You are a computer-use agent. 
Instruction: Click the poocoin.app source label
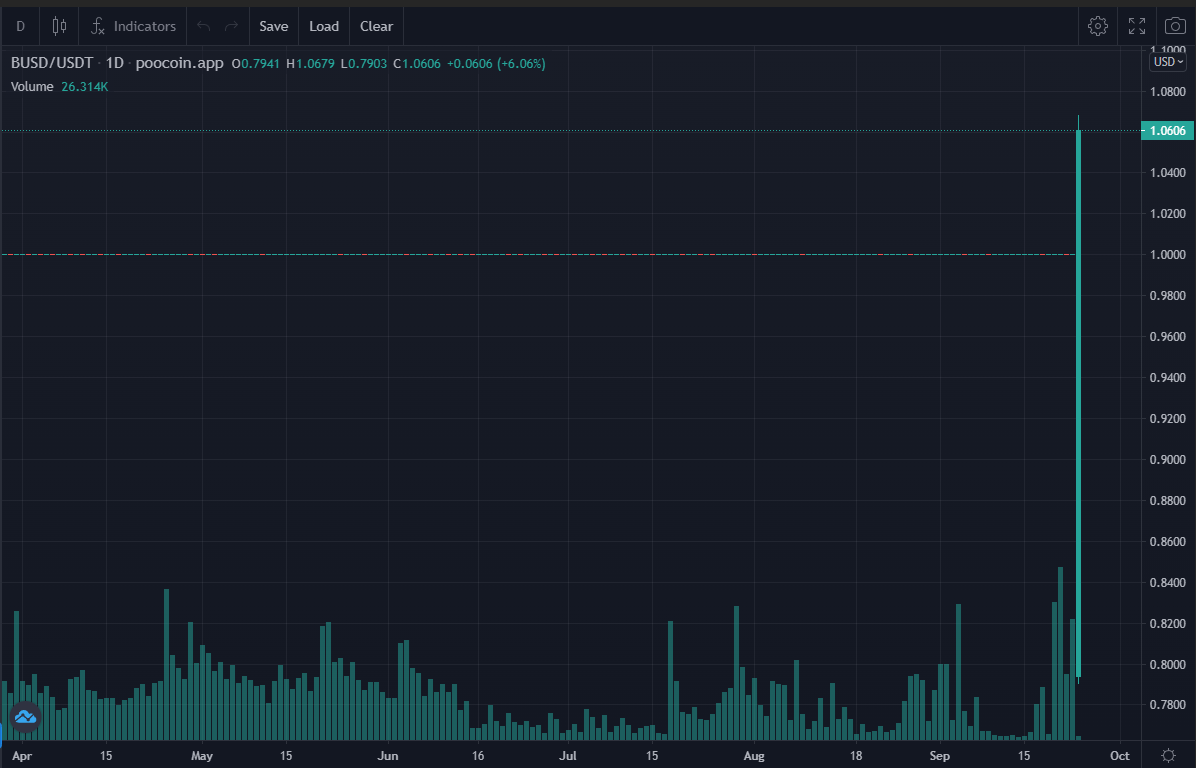click(179, 63)
